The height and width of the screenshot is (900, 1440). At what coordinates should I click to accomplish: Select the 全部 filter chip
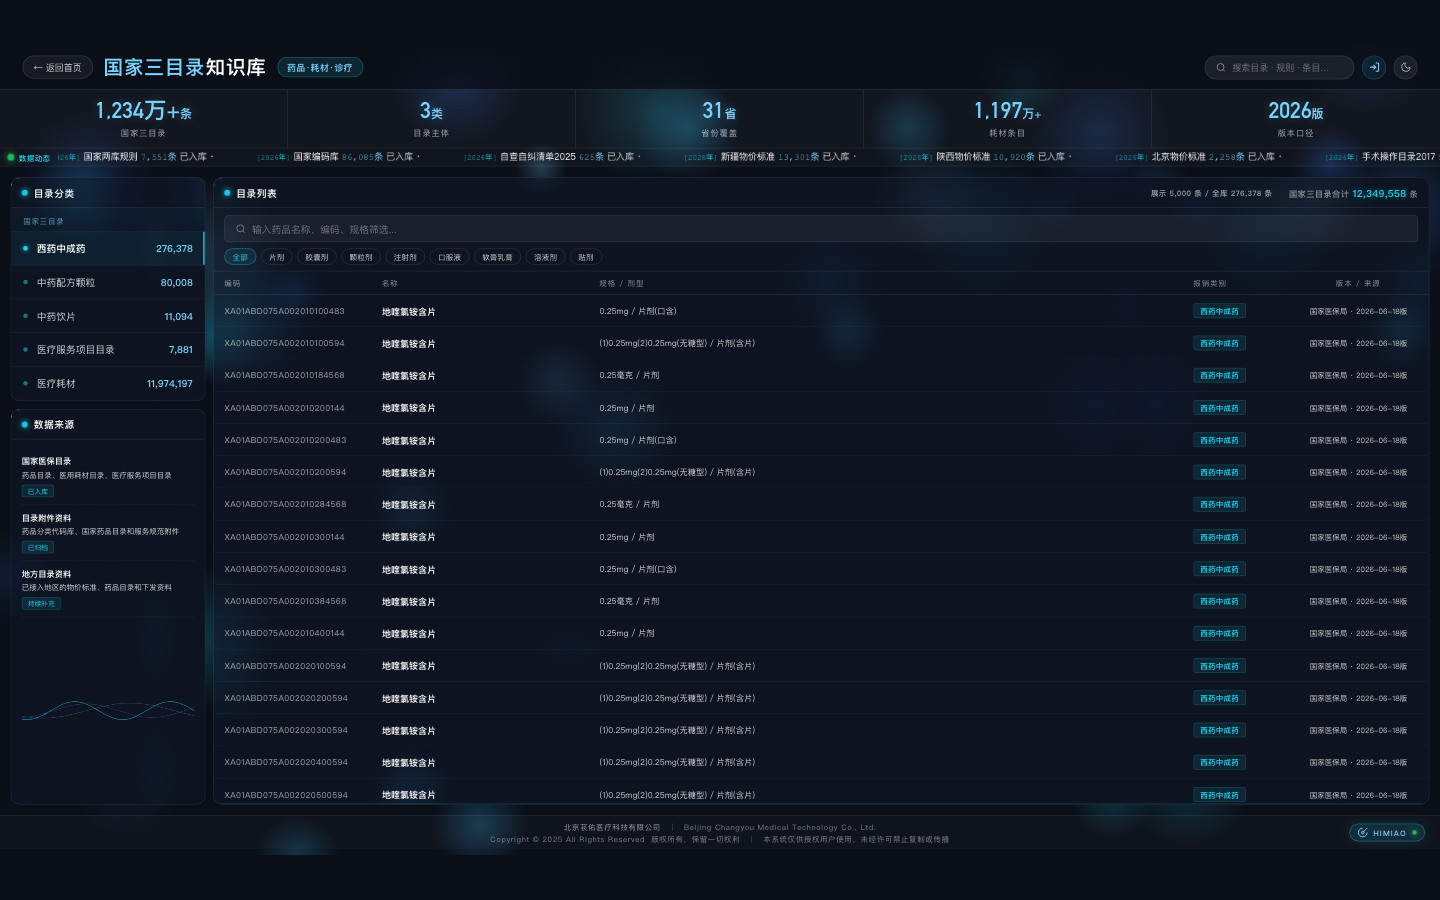pos(240,257)
